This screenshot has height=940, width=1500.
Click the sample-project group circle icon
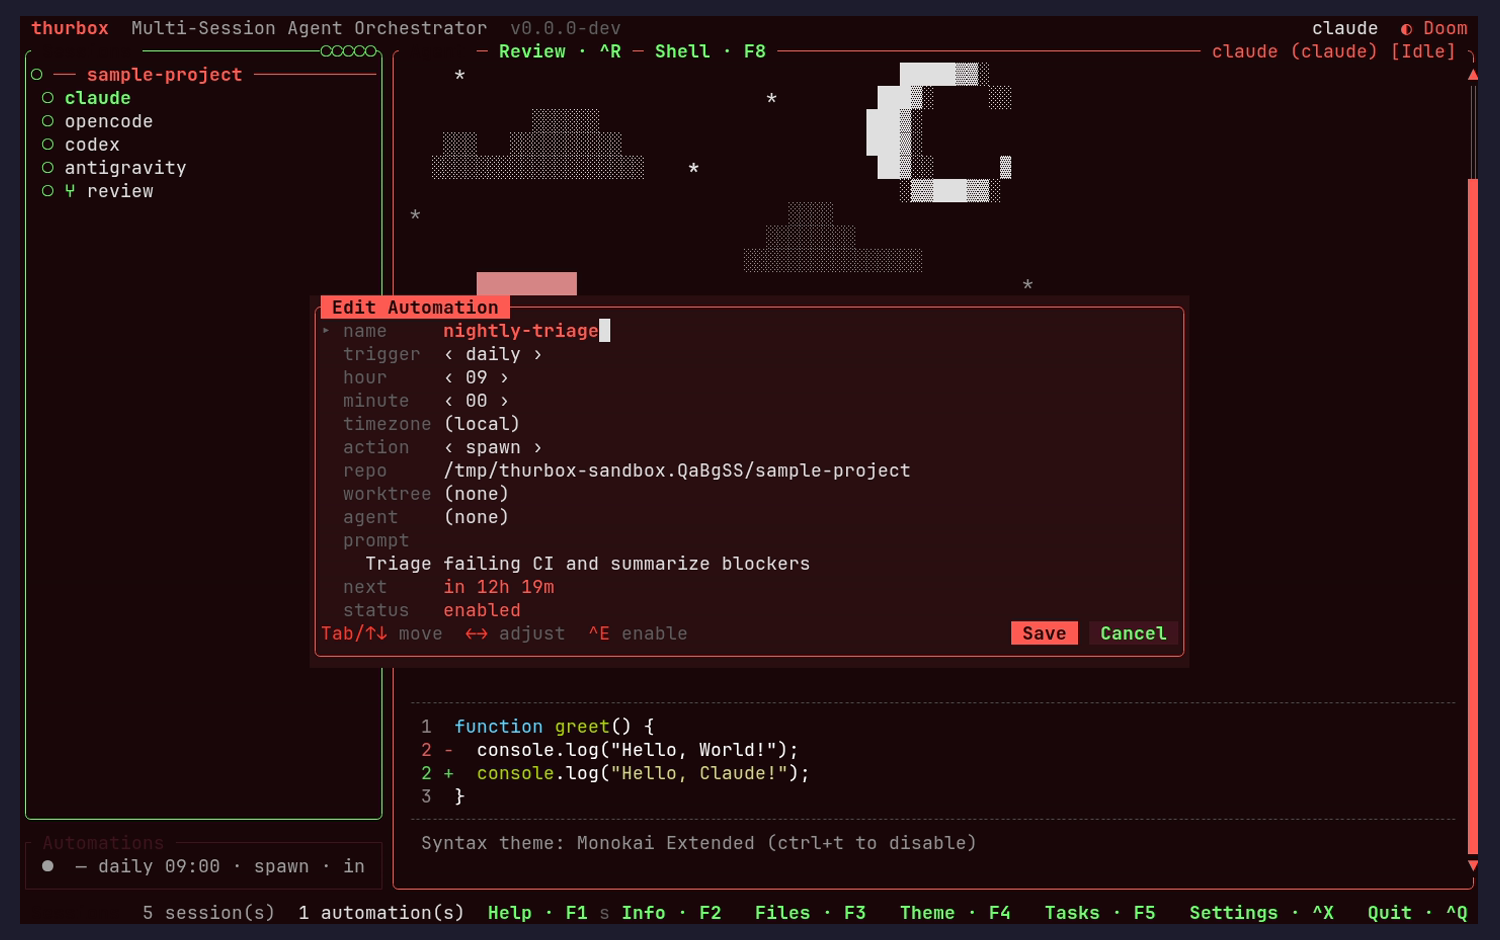click(x=36, y=75)
